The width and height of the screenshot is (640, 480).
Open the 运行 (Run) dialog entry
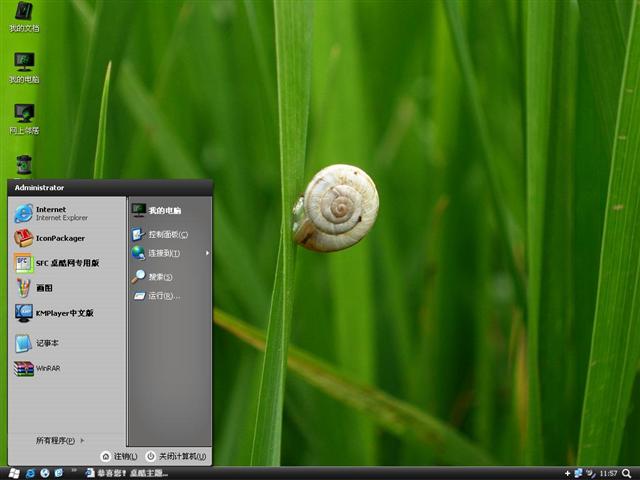point(162,296)
